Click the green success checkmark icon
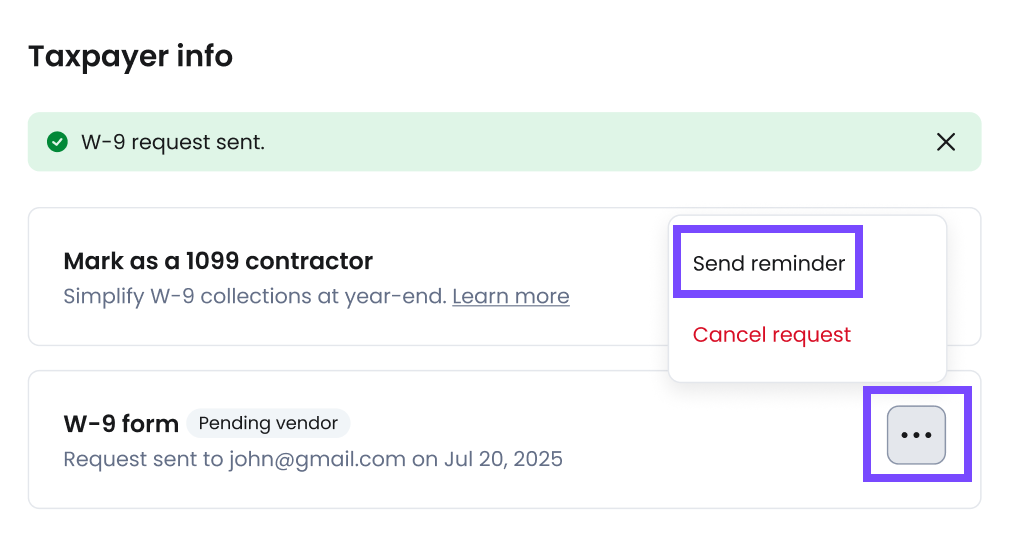This screenshot has height=546, width=1018. point(57,142)
